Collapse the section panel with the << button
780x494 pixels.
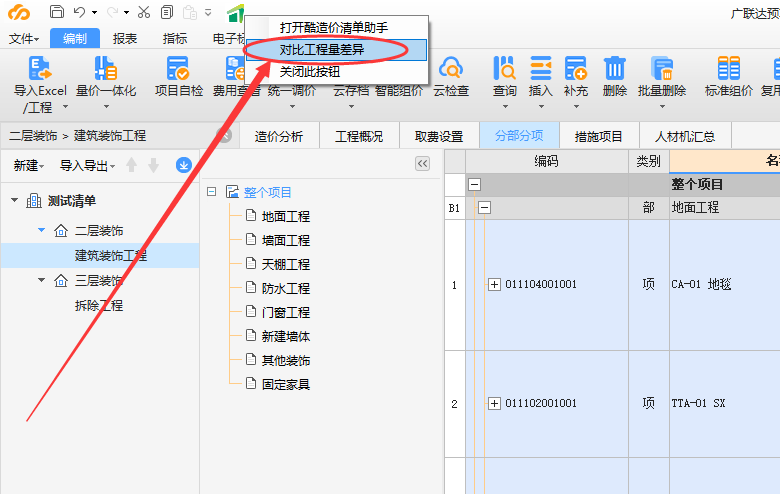[x=422, y=164]
